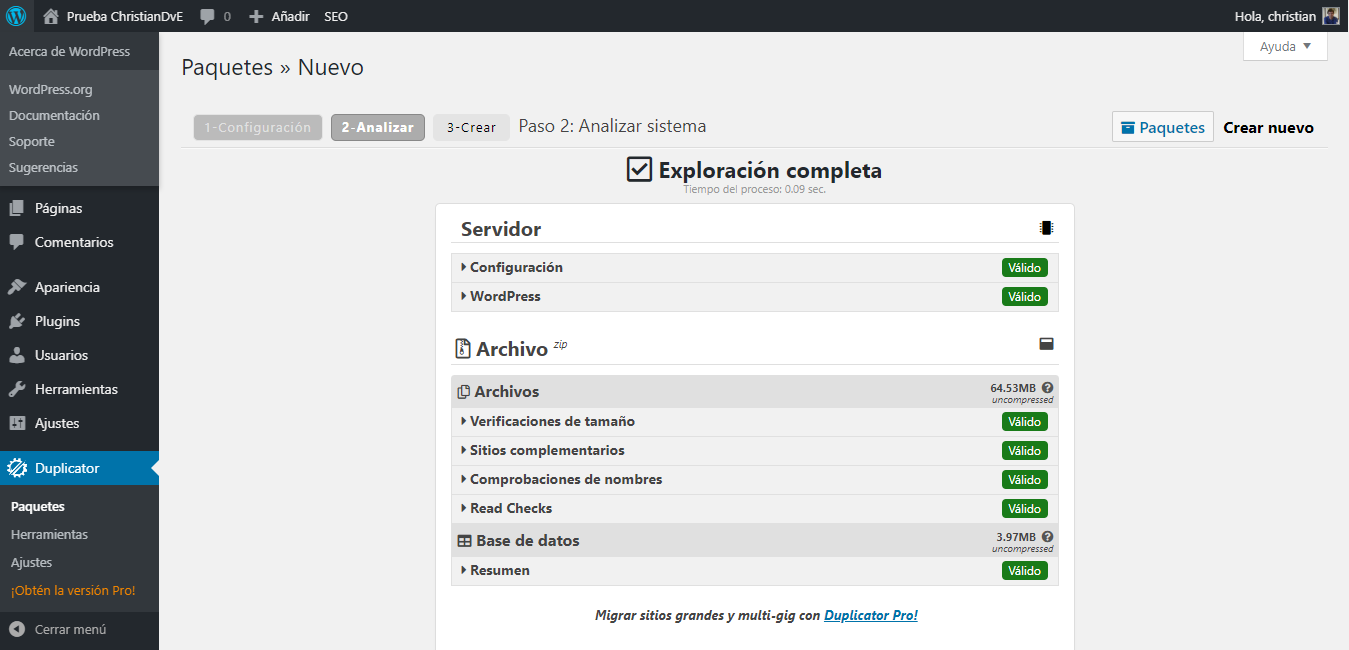Screen dimensions: 1349x650
Task: Open the Sugerencias link
Action: click(x=43, y=168)
